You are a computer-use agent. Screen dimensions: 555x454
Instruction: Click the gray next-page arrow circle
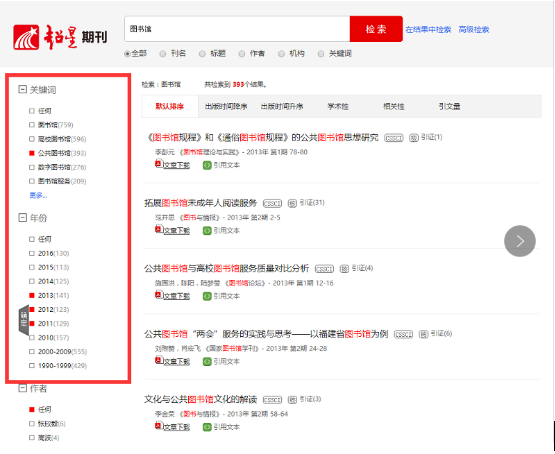click(x=520, y=241)
